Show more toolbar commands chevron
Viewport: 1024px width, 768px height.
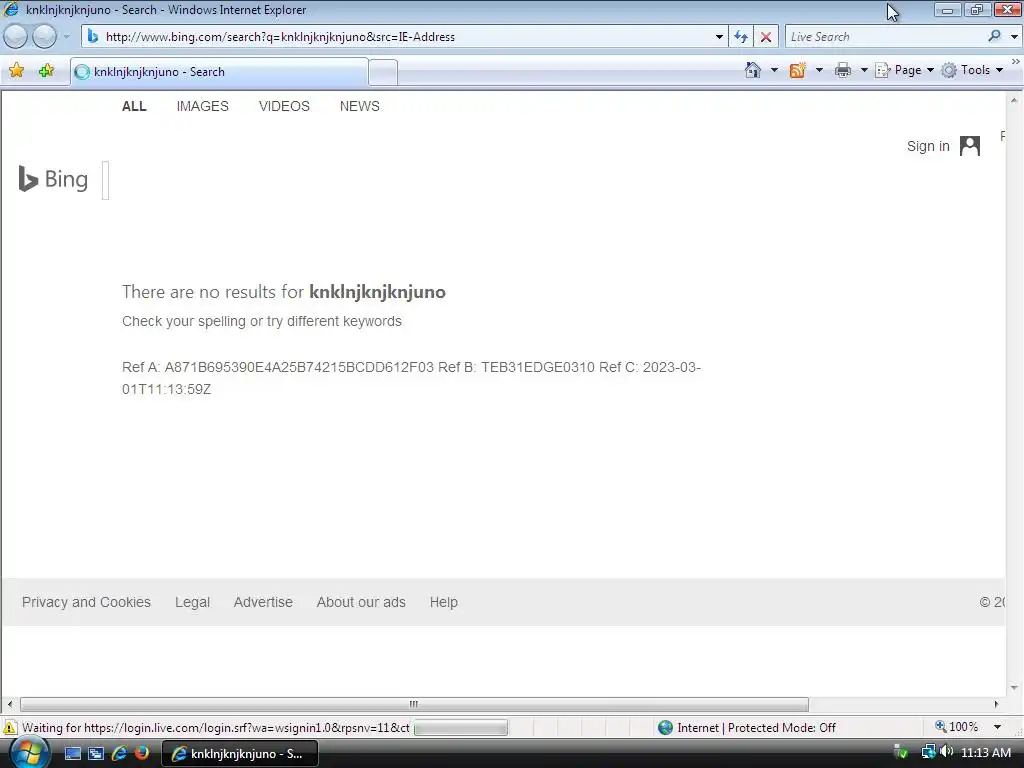click(x=1016, y=61)
